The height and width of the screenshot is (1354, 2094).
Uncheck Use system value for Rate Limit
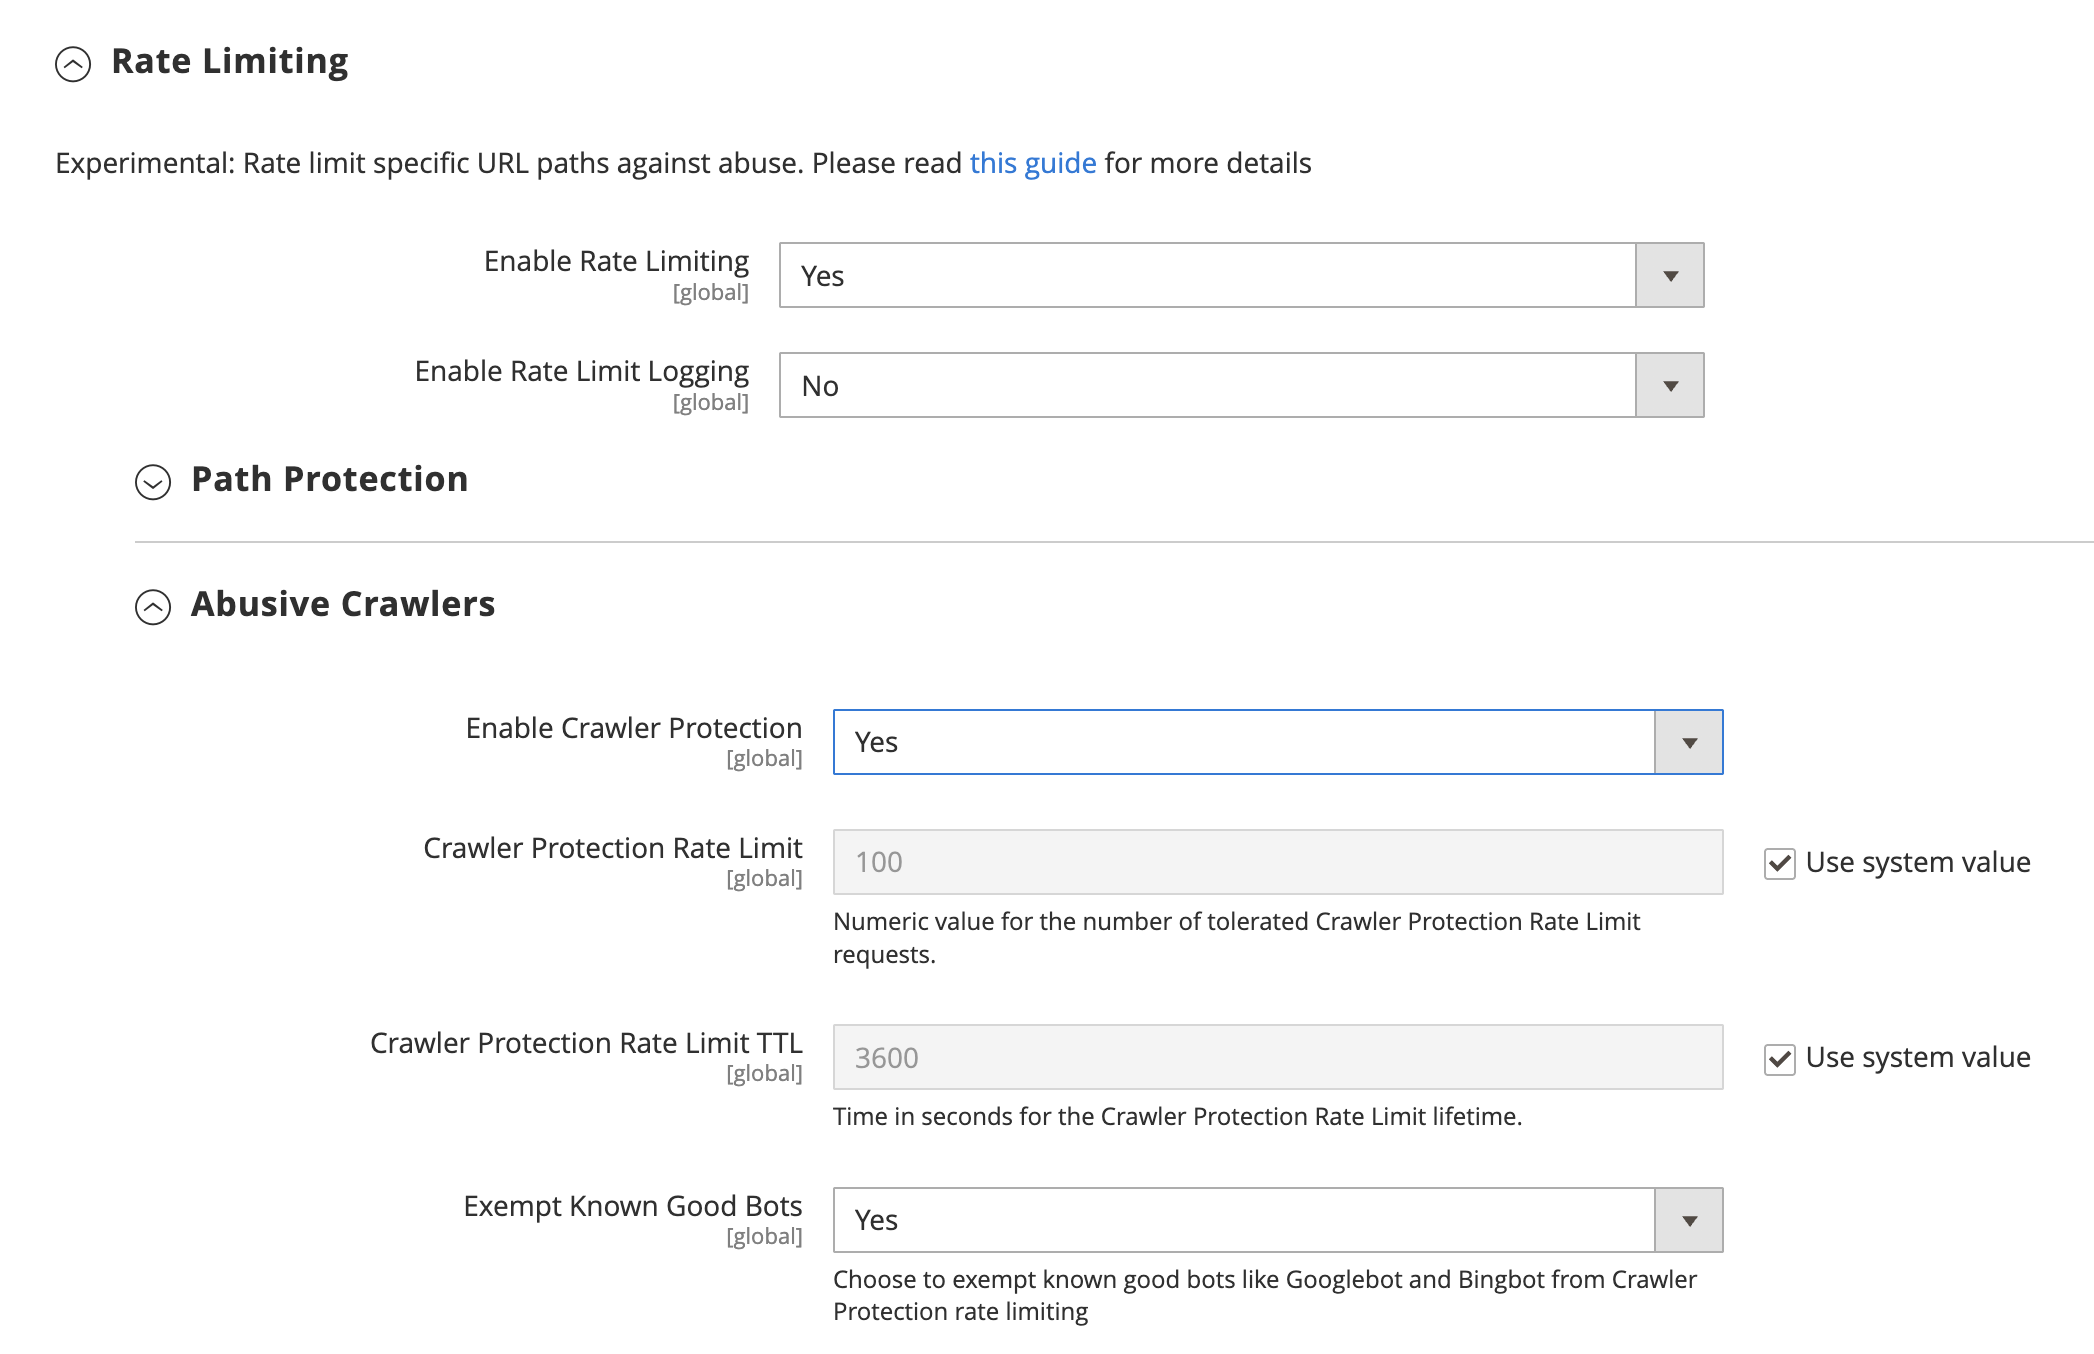click(x=1779, y=863)
